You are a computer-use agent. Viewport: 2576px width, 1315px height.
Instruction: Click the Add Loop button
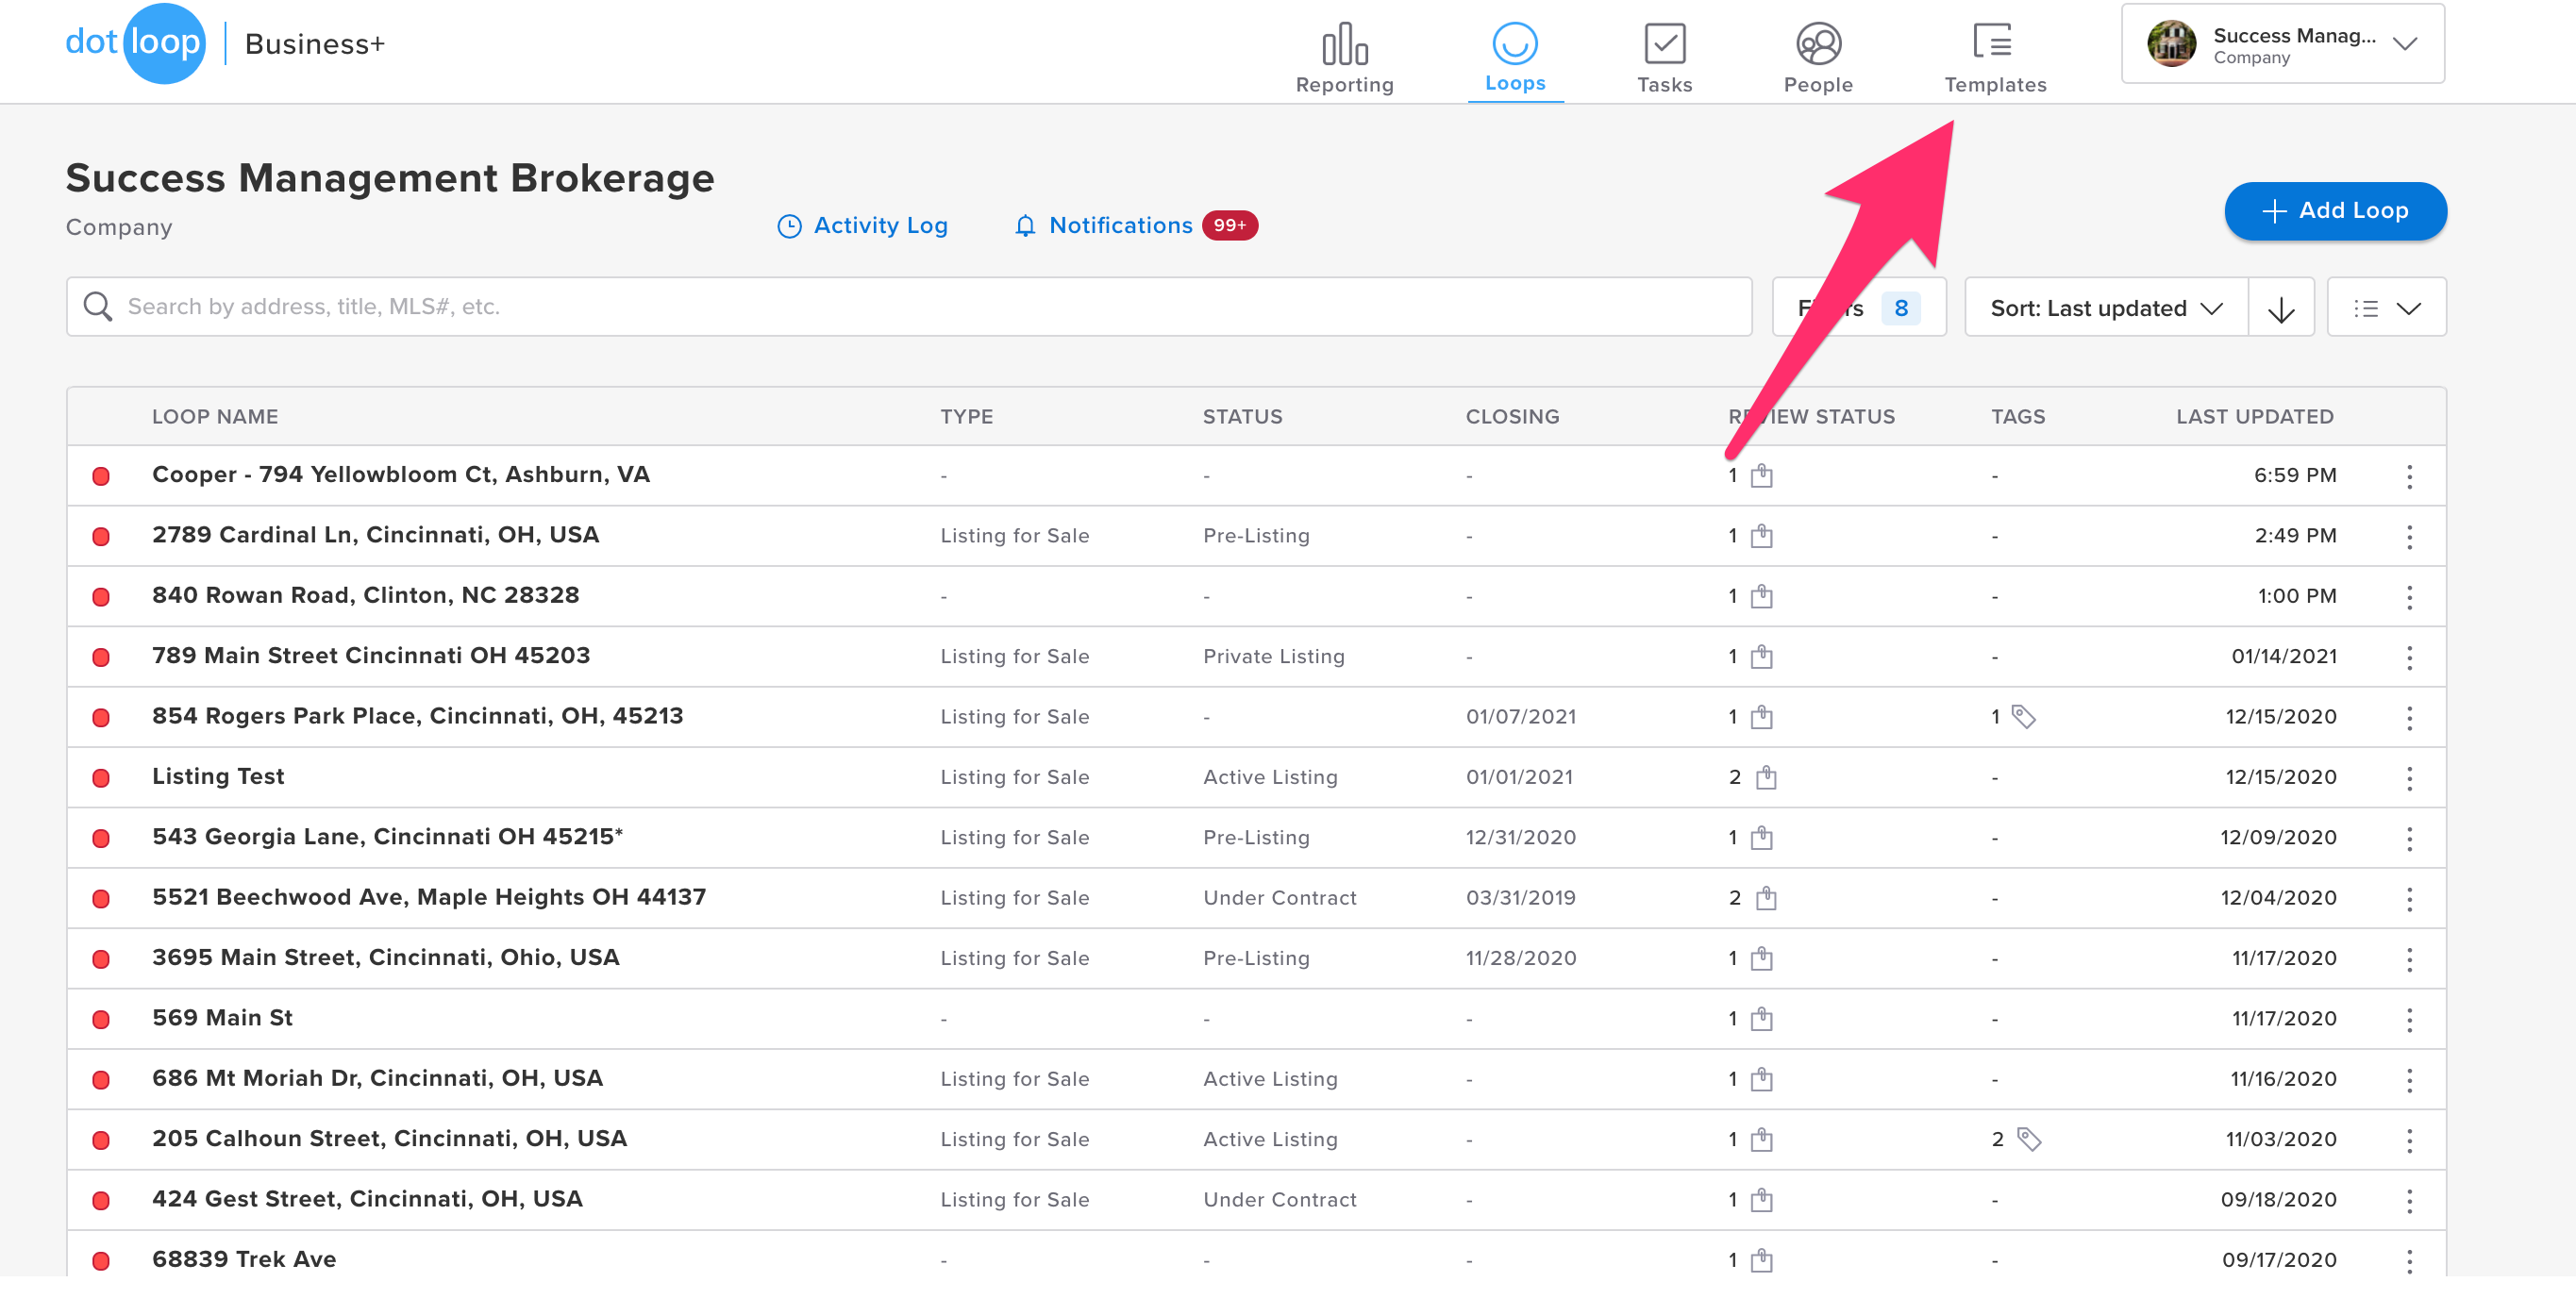click(2335, 211)
